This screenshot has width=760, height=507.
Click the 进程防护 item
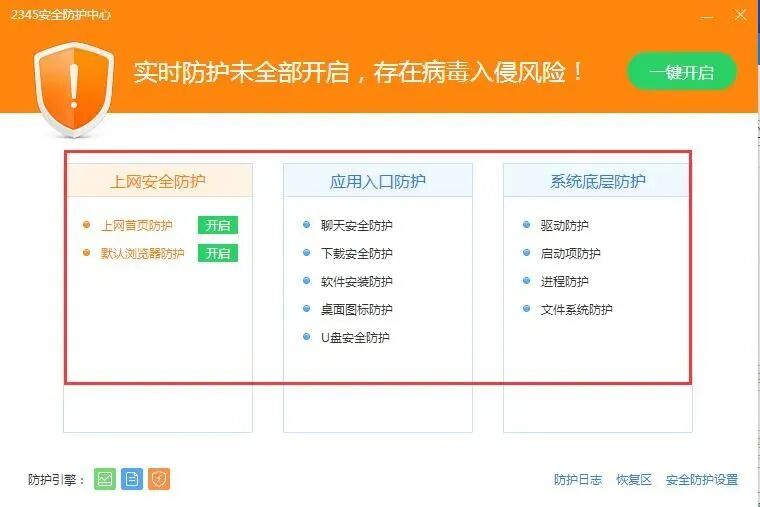pyautogui.click(x=564, y=282)
